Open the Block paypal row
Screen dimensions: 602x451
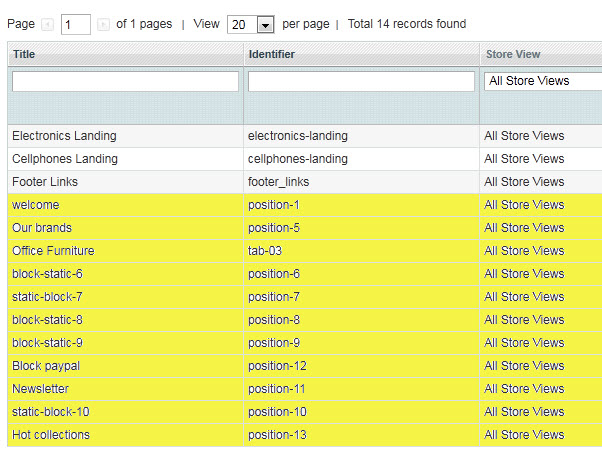click(305, 366)
